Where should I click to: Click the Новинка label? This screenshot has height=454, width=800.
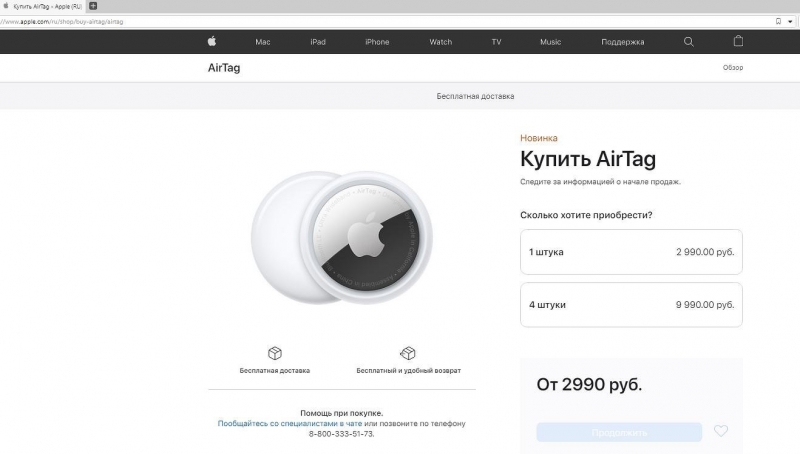pos(539,138)
